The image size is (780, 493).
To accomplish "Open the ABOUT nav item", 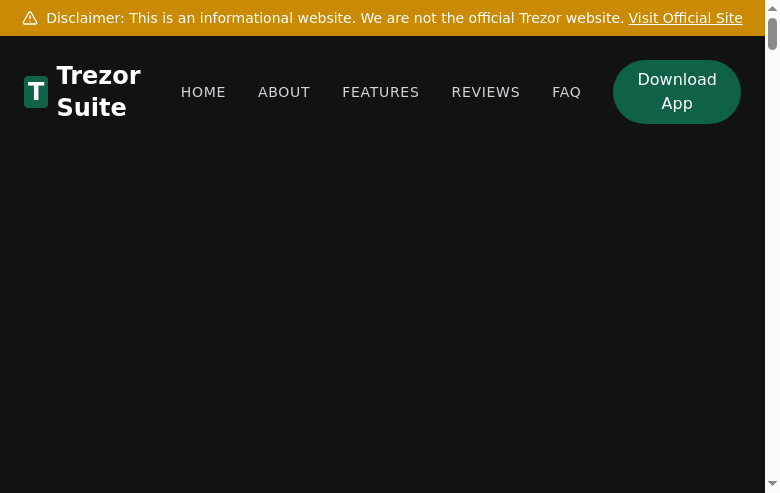I will tap(284, 92).
